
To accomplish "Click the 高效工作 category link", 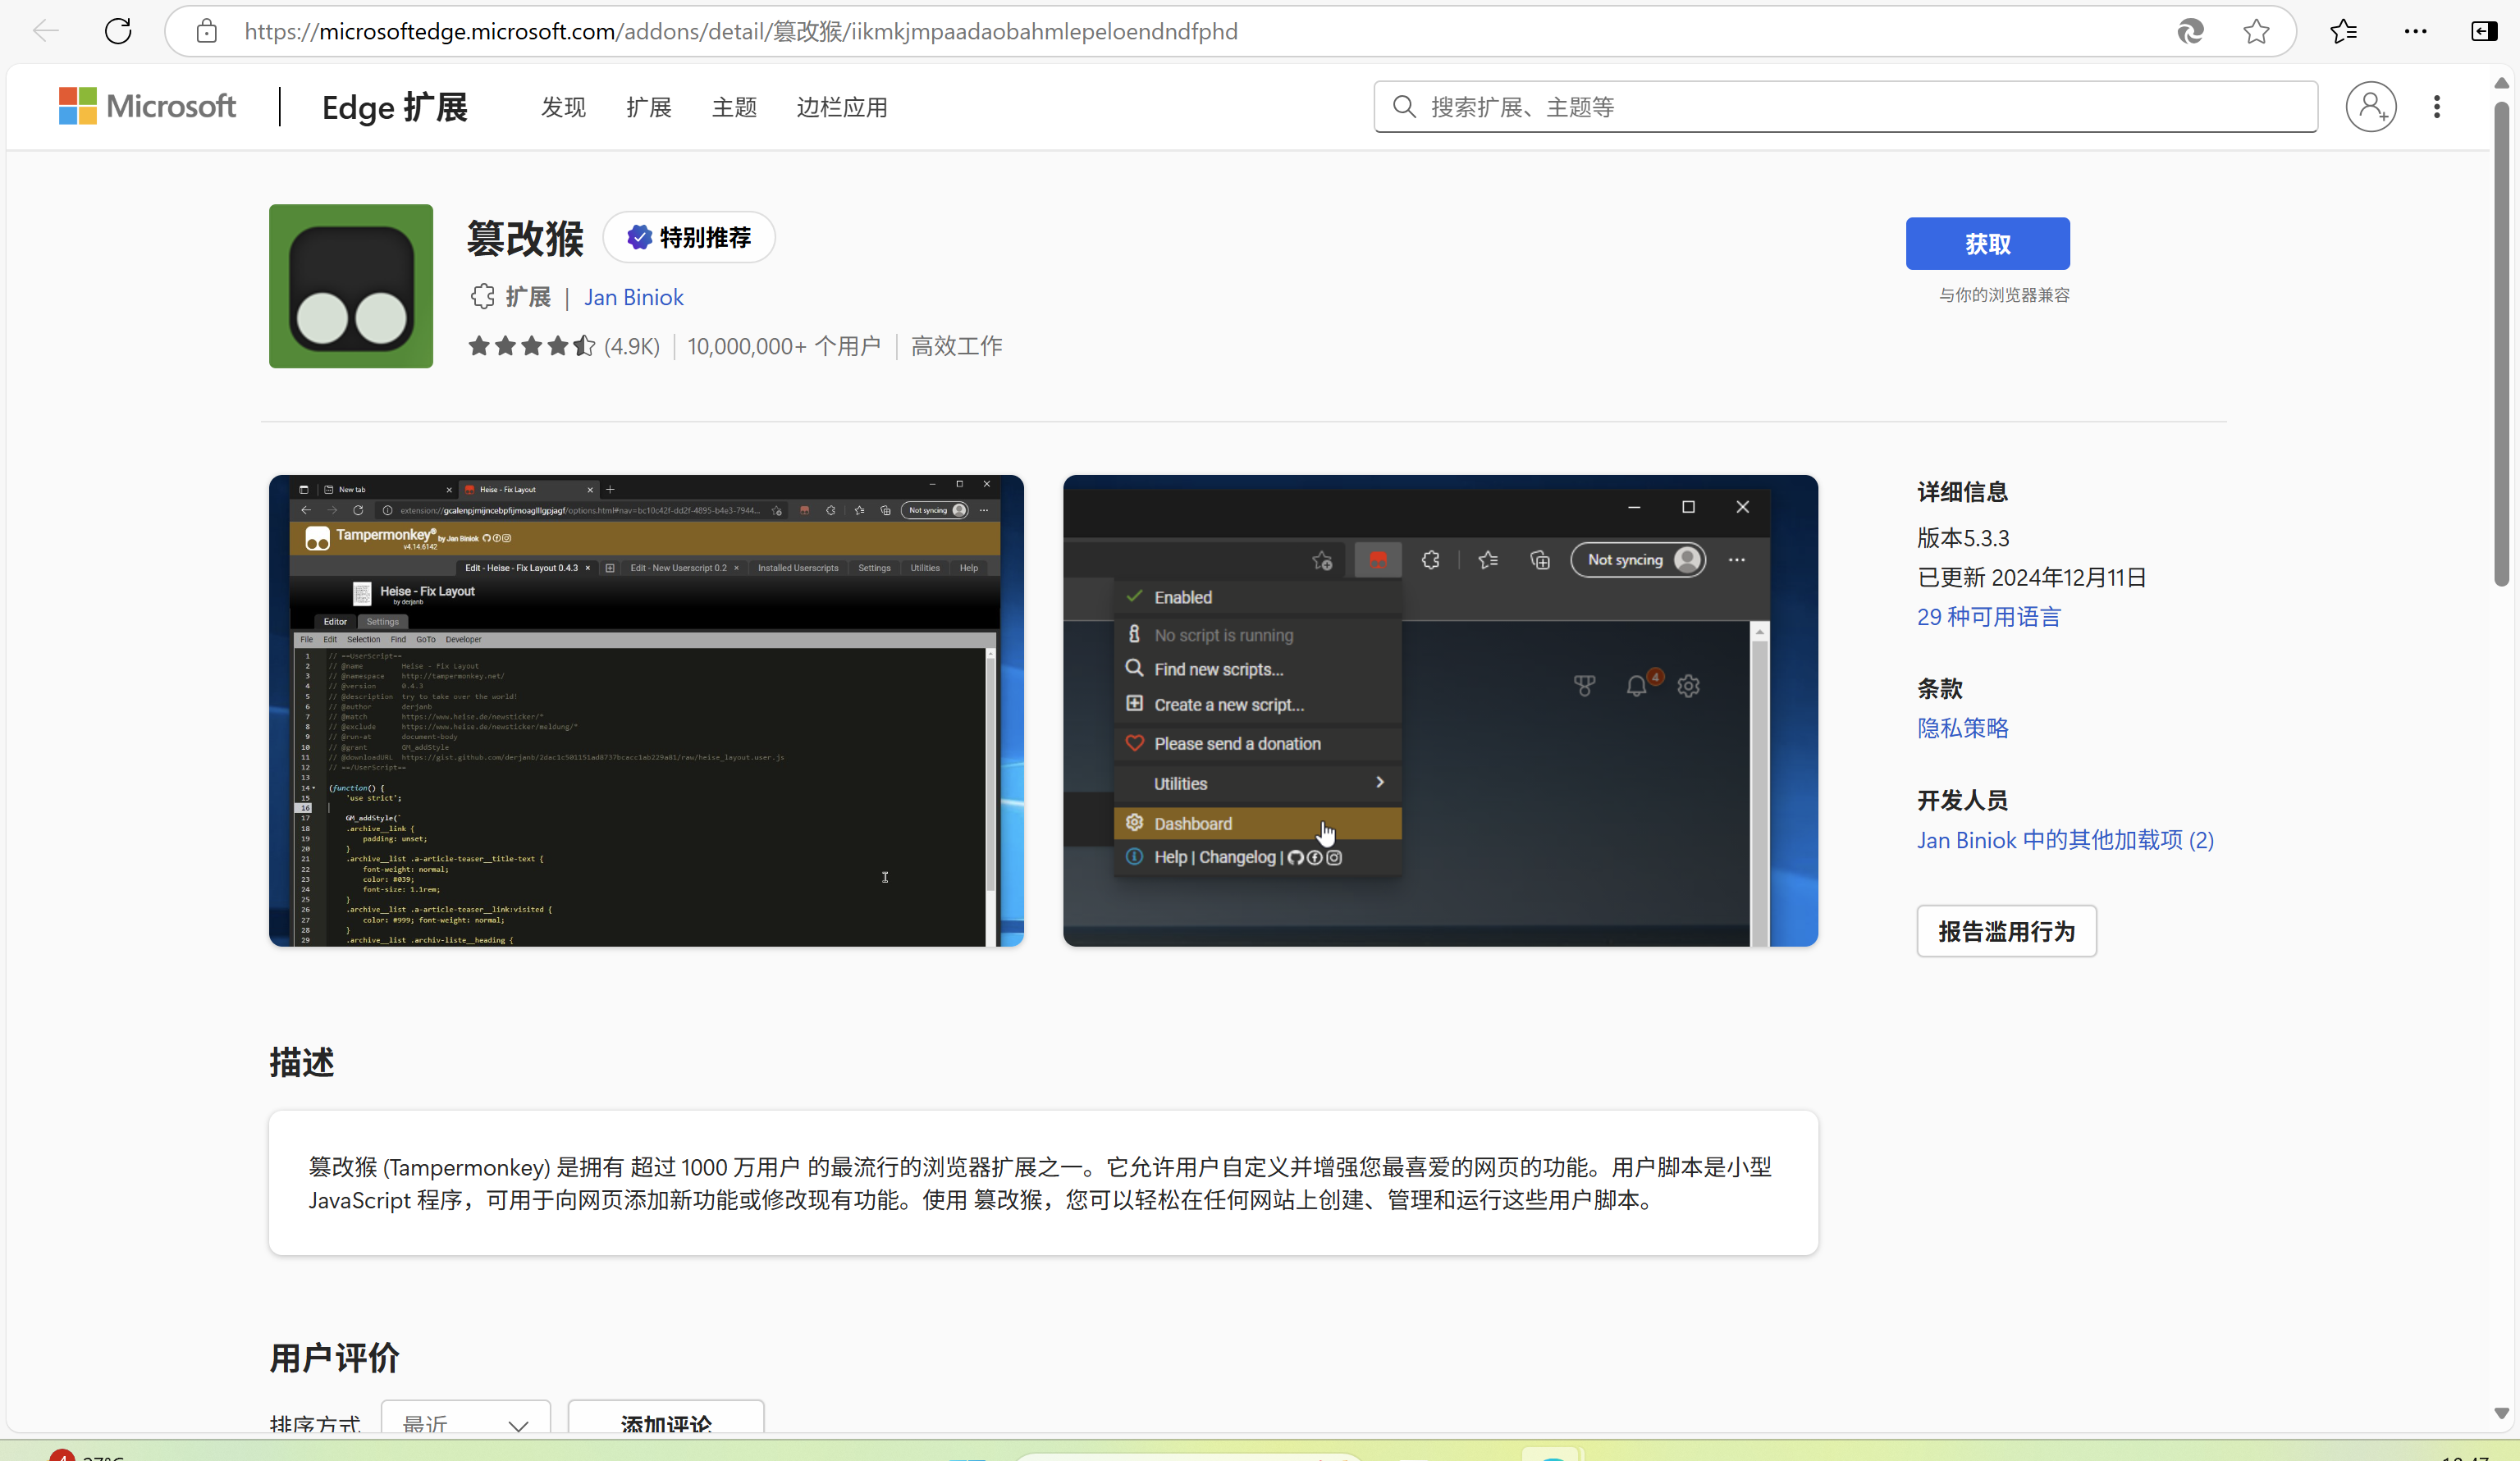I will (x=957, y=346).
